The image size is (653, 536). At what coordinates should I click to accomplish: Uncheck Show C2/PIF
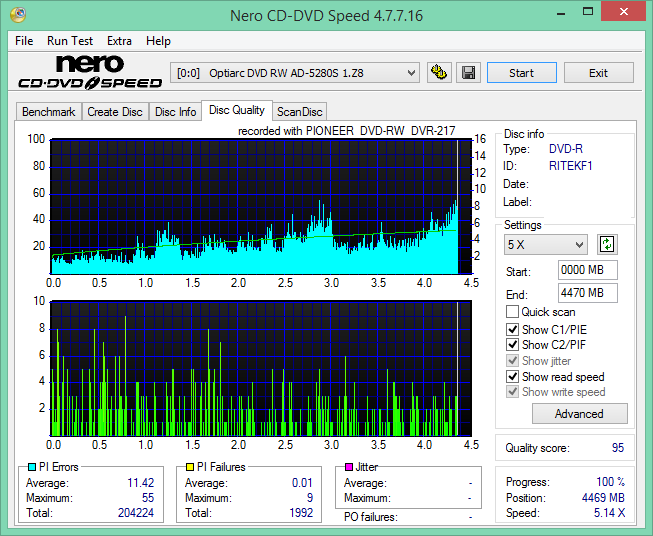coord(512,344)
